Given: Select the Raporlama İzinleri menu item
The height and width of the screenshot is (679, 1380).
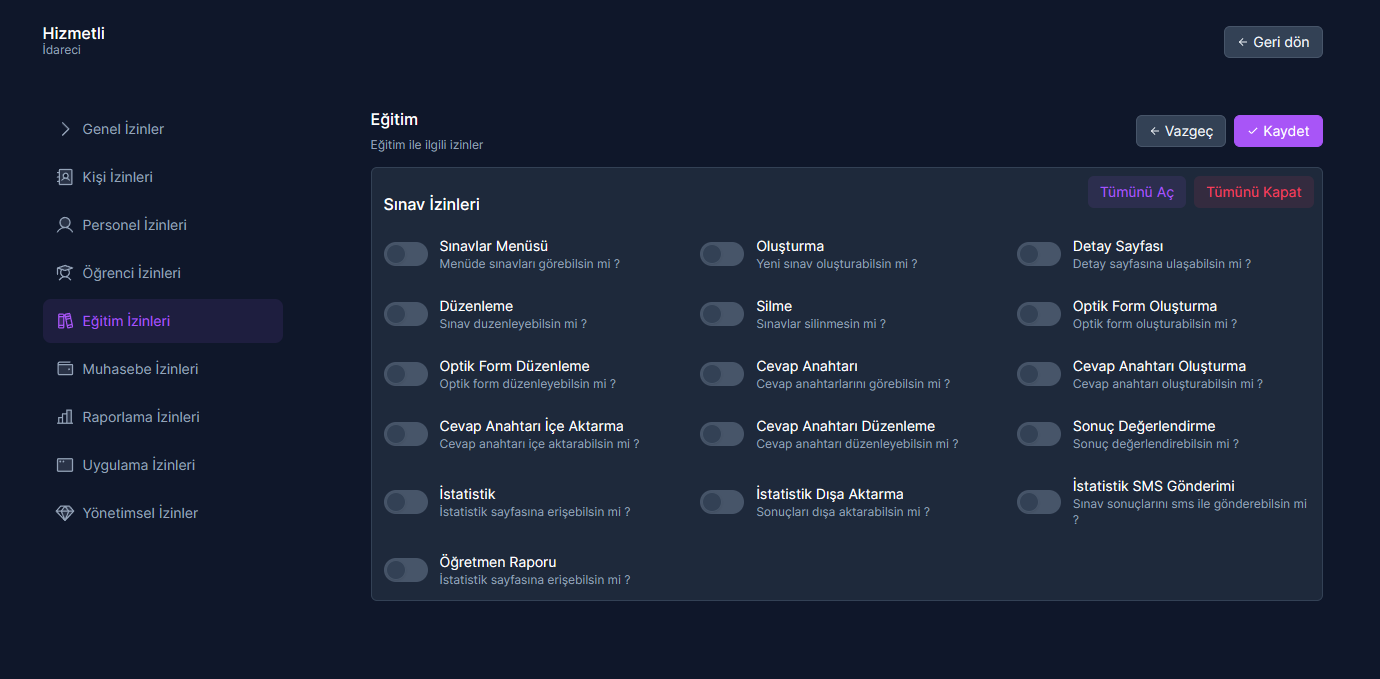Looking at the screenshot, I should click(x=163, y=417).
